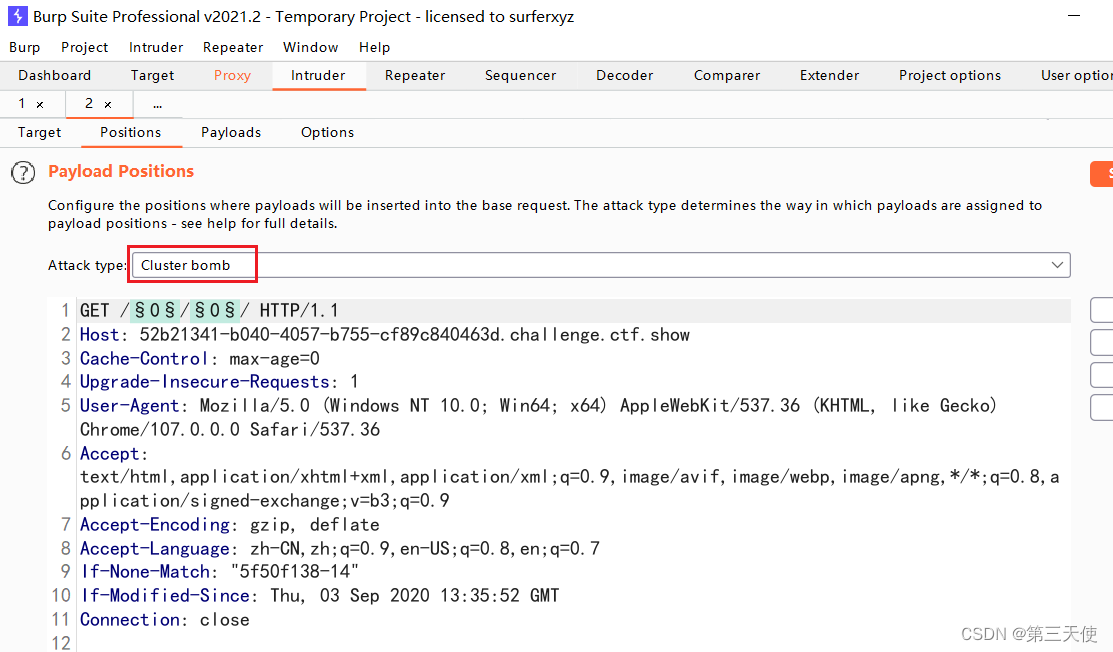Open the Project menu
Screen dimensions: 1113x652
point(84,48)
